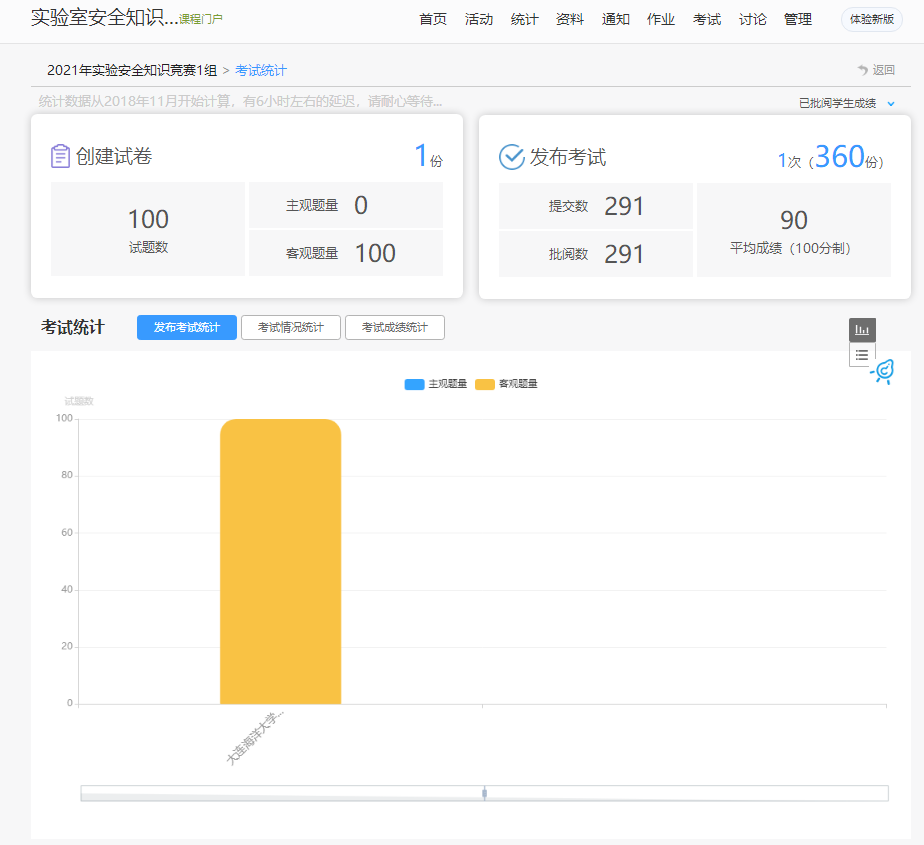Click the clipboard icon beside 创建试卷
The height and width of the screenshot is (845, 924).
click(60, 157)
